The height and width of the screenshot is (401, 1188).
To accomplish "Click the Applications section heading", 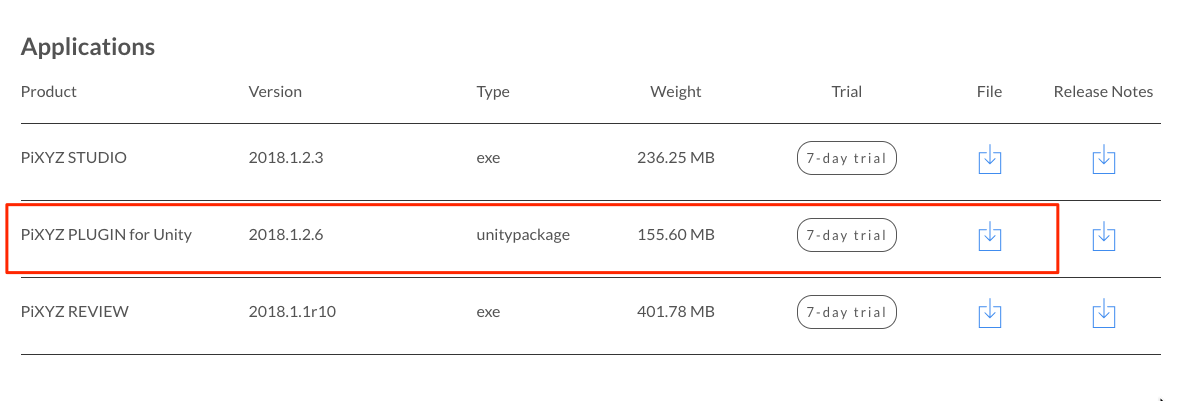I will (88, 47).
